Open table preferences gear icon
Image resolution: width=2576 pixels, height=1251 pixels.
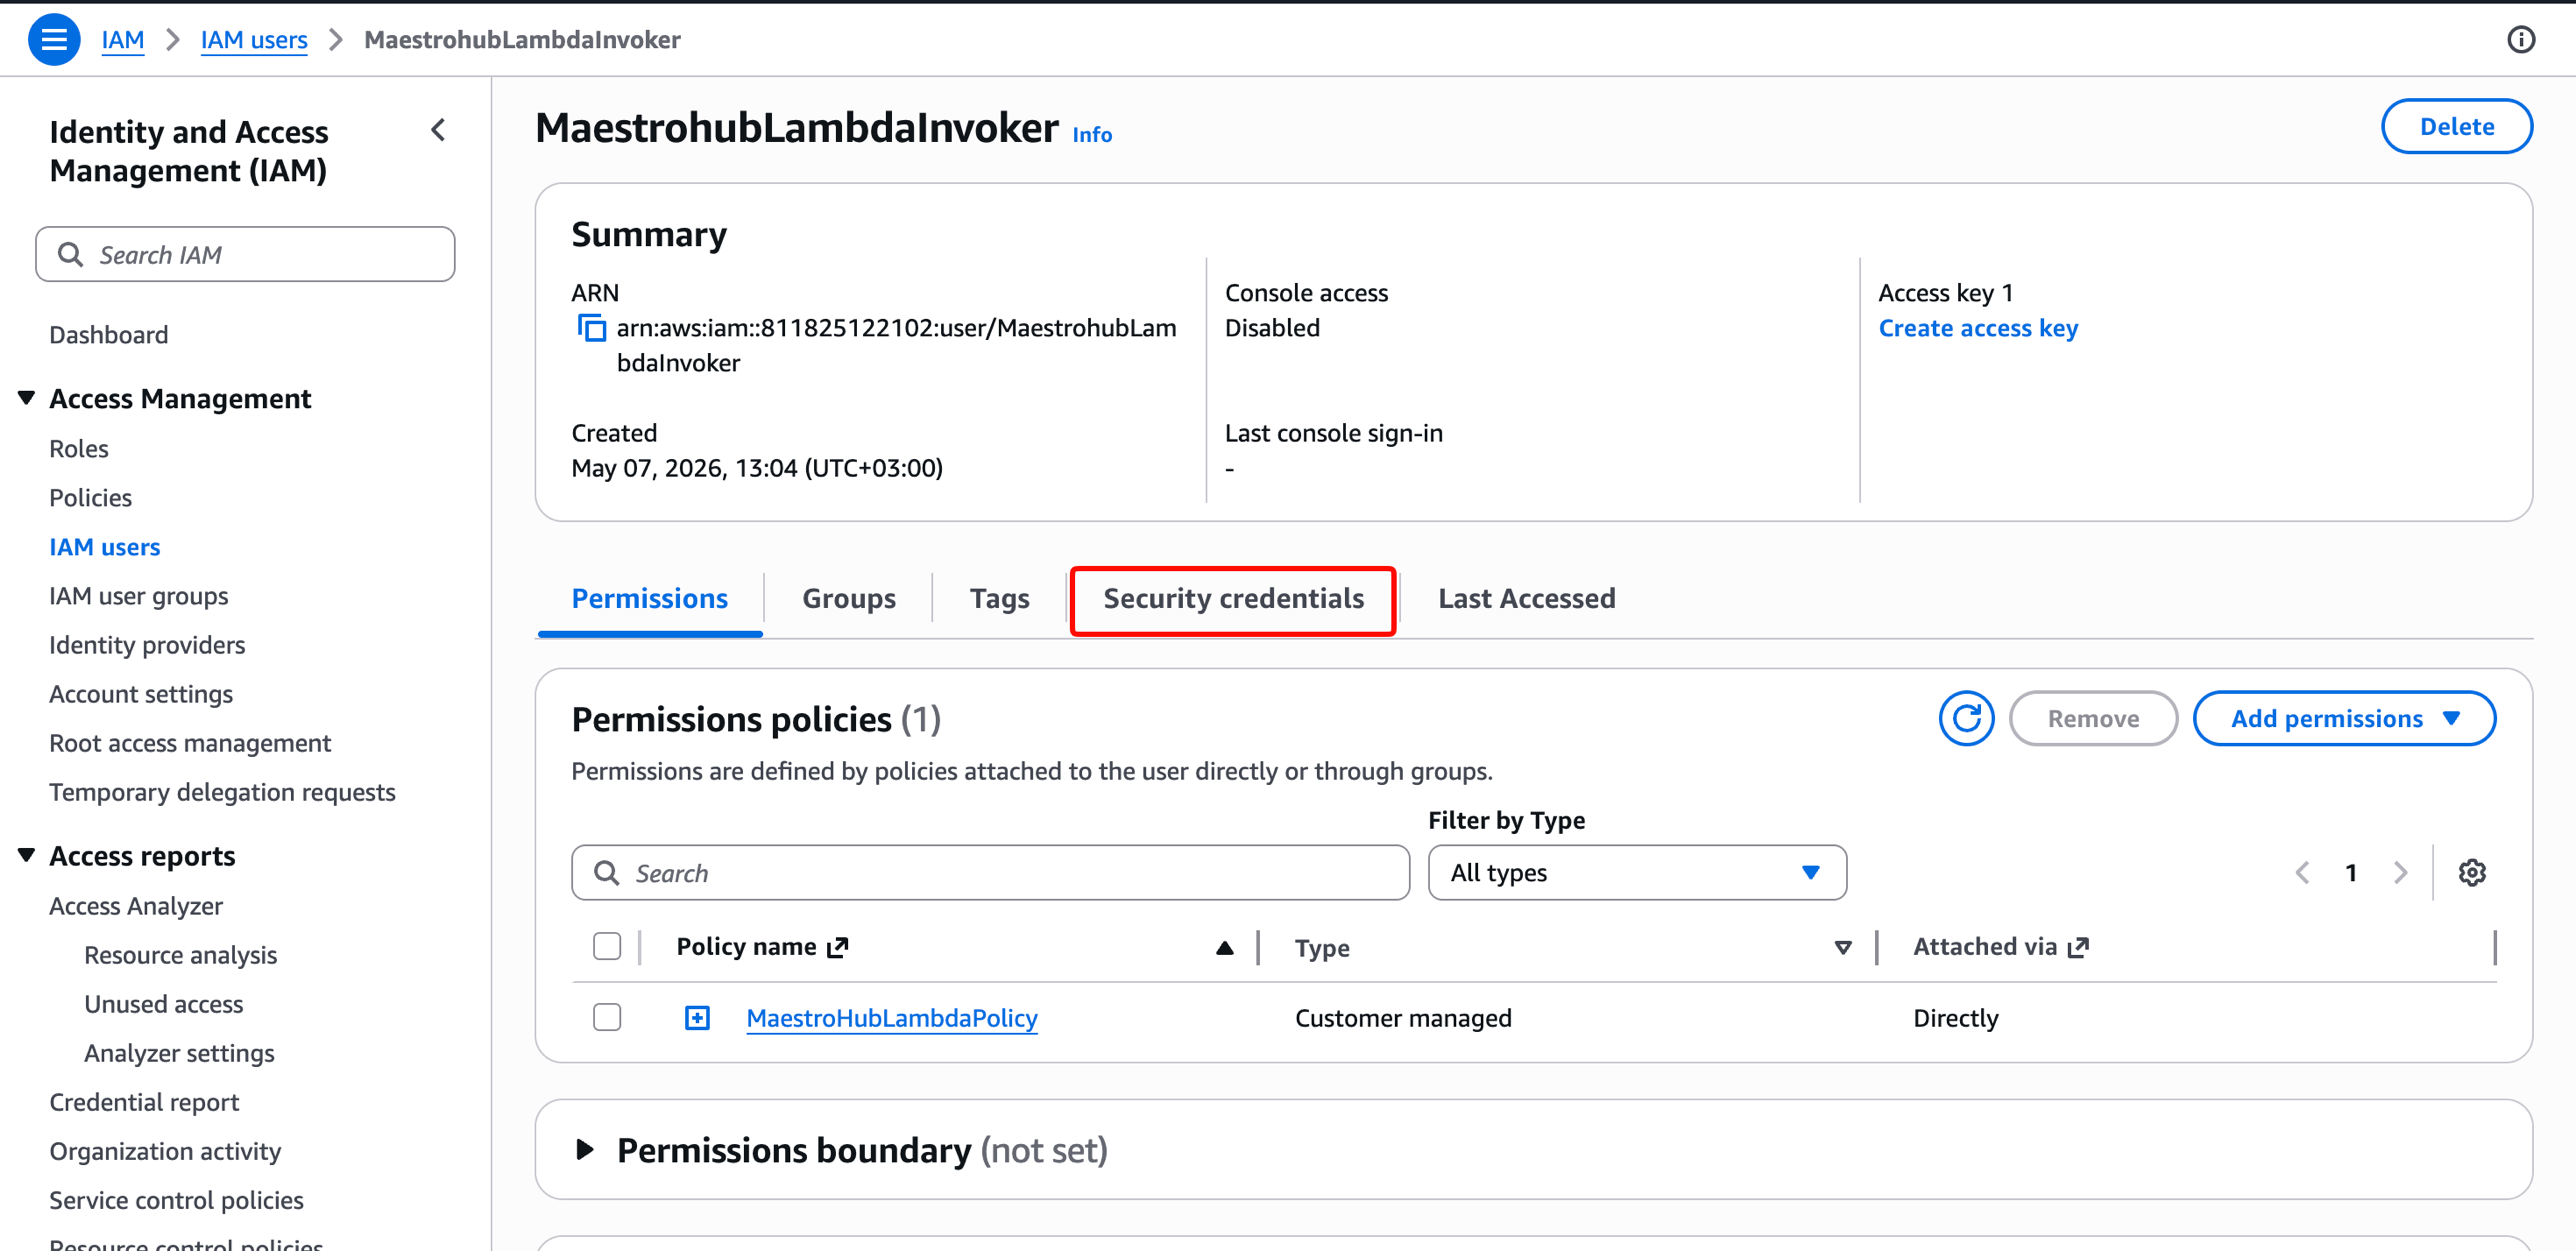[2471, 872]
